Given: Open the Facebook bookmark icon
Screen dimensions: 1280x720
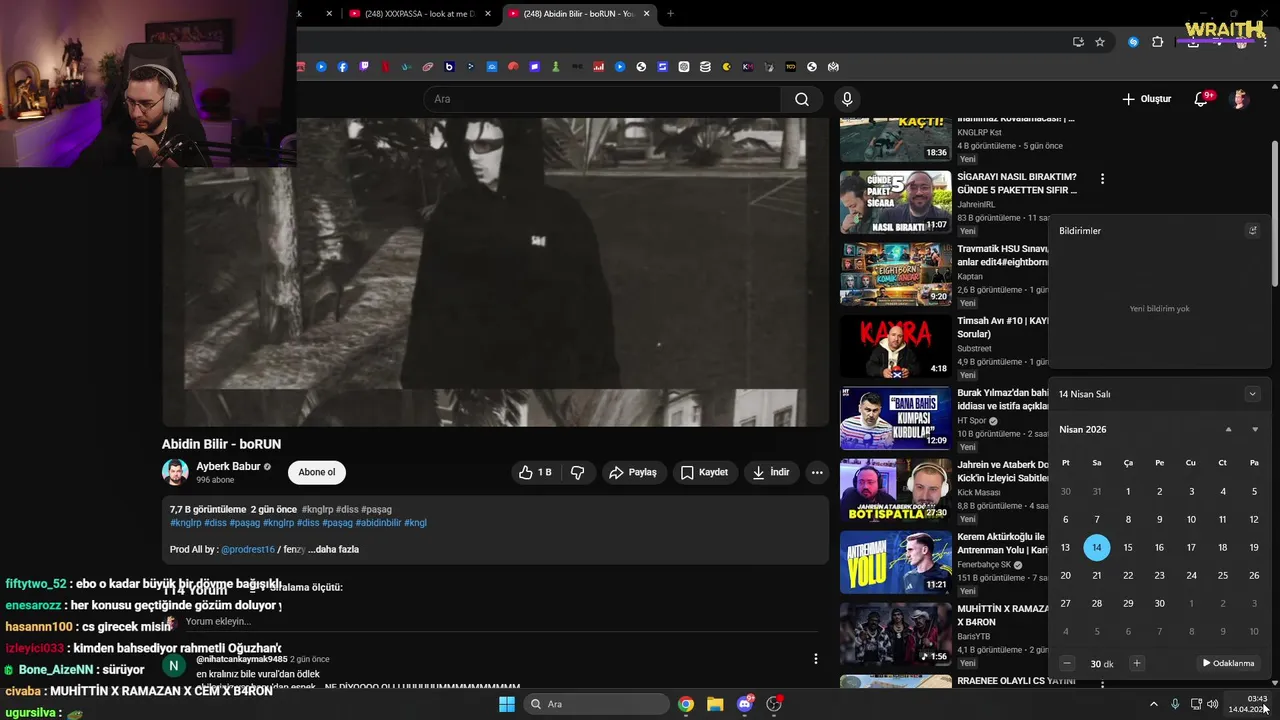Looking at the screenshot, I should click(343, 67).
